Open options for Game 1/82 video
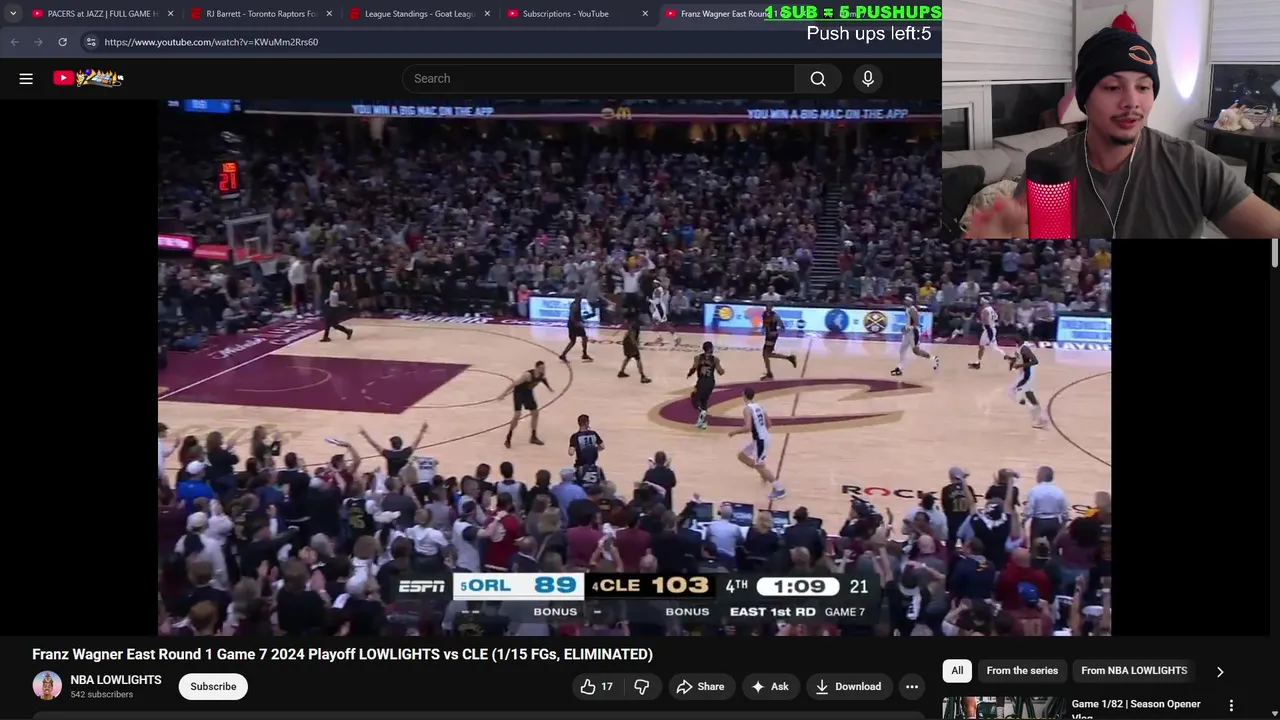1280x720 pixels. pos(1231,706)
